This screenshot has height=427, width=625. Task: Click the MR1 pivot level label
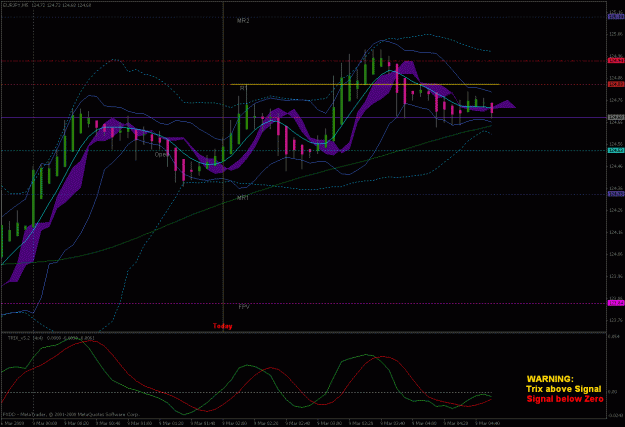point(243,198)
